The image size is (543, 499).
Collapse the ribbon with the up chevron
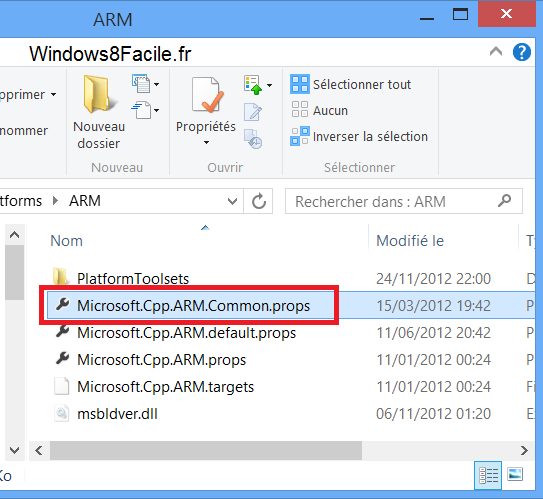496,52
